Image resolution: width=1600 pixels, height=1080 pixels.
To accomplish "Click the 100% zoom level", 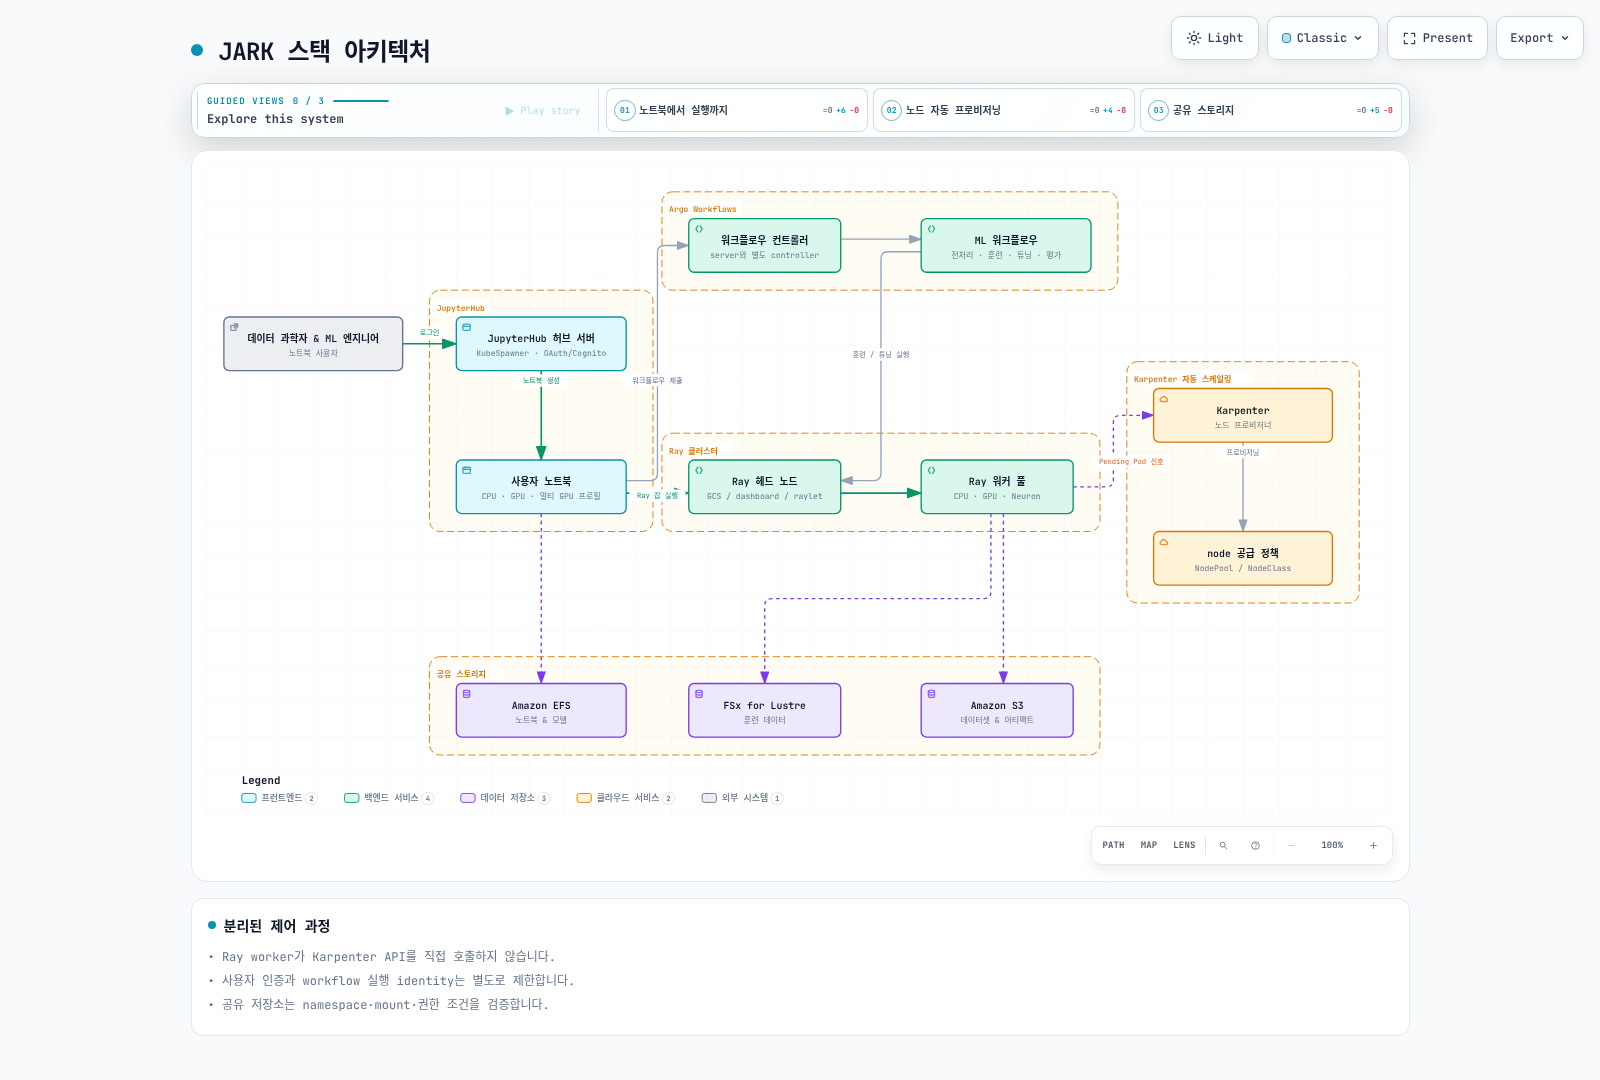I will click(x=1332, y=845).
